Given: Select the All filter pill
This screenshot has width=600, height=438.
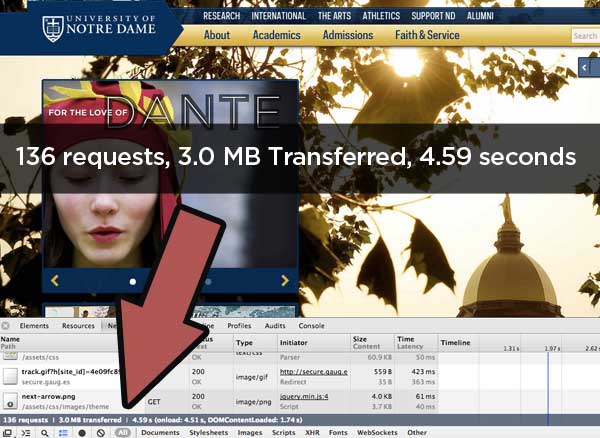Looking at the screenshot, I should [x=122, y=433].
